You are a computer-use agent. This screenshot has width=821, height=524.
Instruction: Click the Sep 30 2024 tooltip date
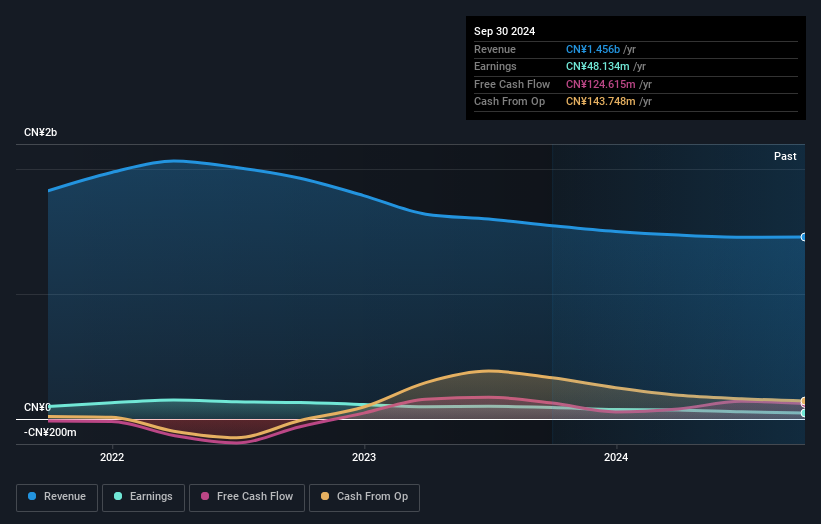click(x=504, y=31)
